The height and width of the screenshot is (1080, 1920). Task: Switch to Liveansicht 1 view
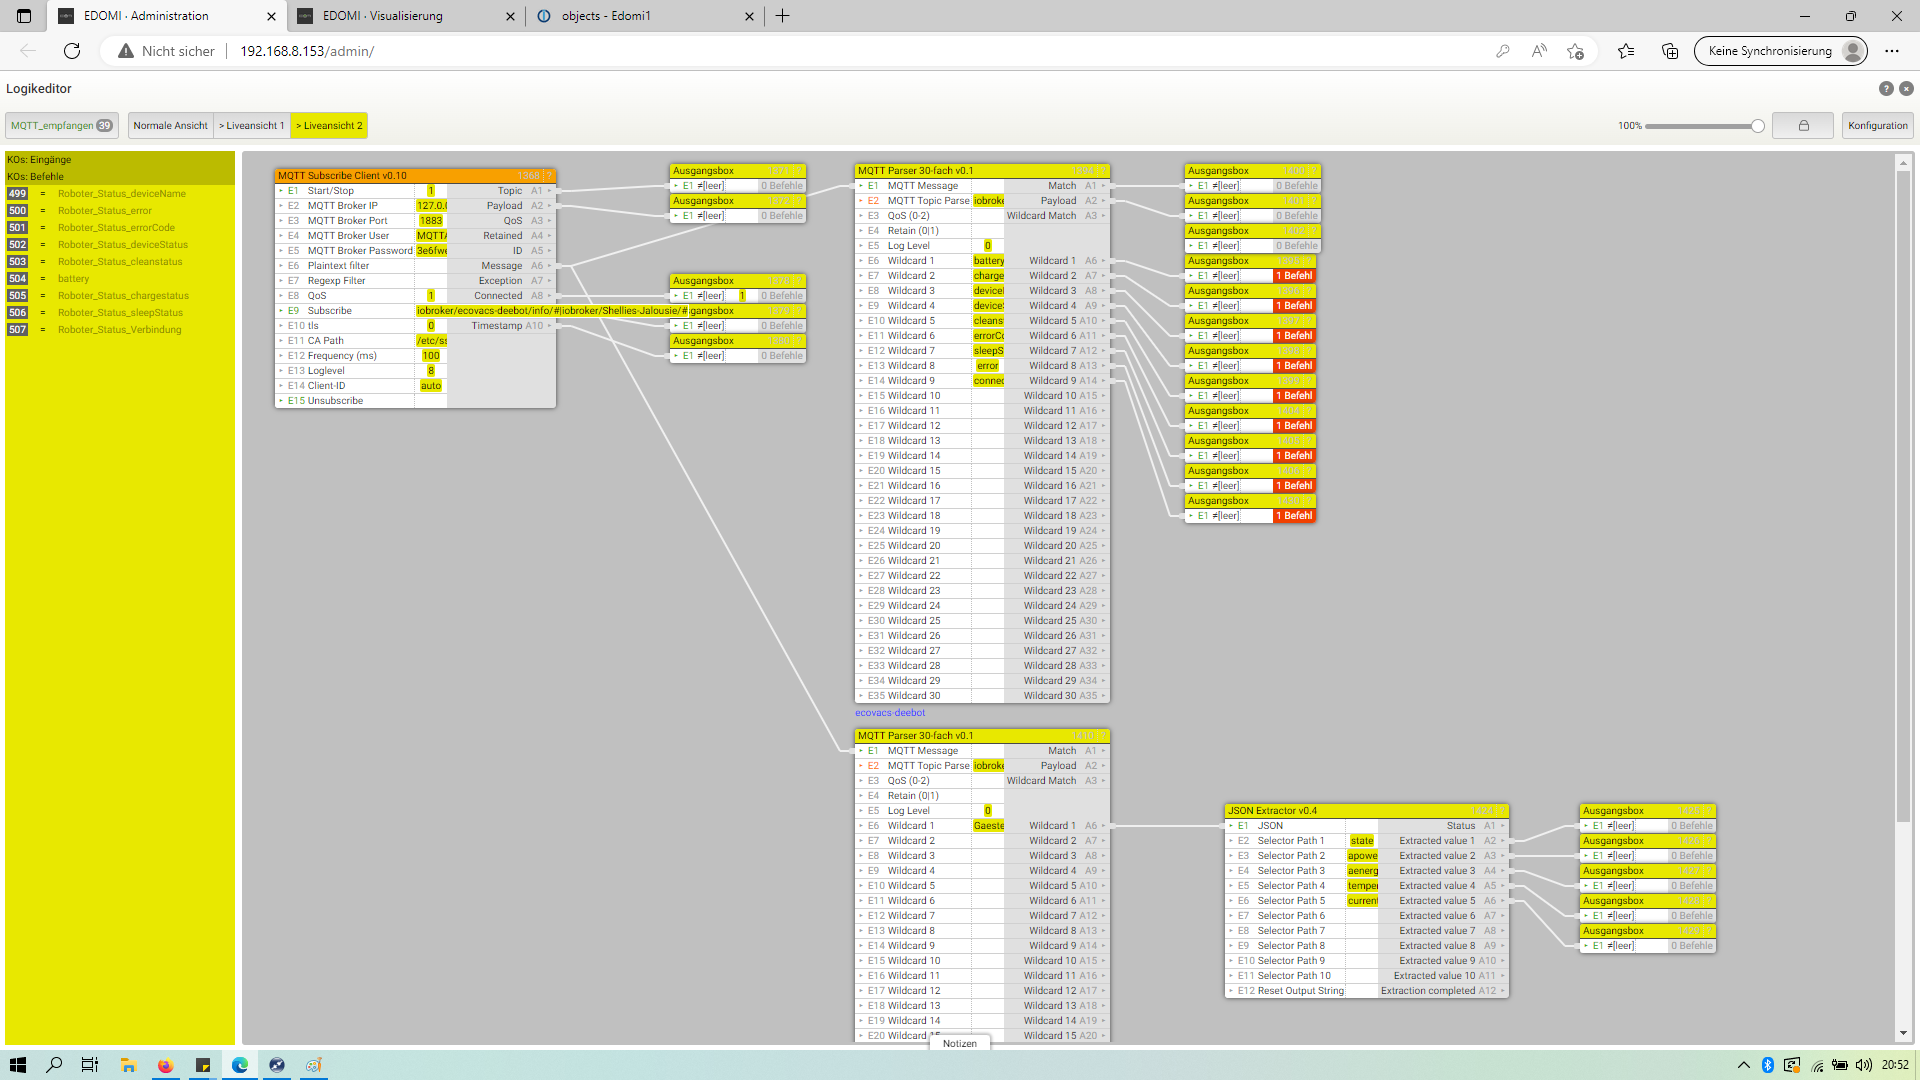[251, 126]
